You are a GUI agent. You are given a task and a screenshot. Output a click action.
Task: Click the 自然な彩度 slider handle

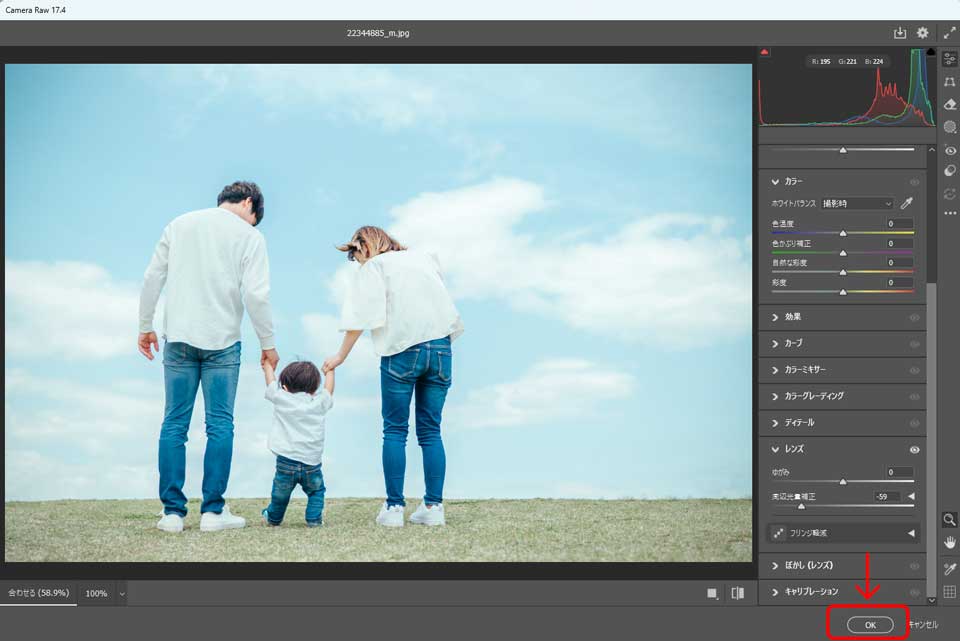point(843,272)
